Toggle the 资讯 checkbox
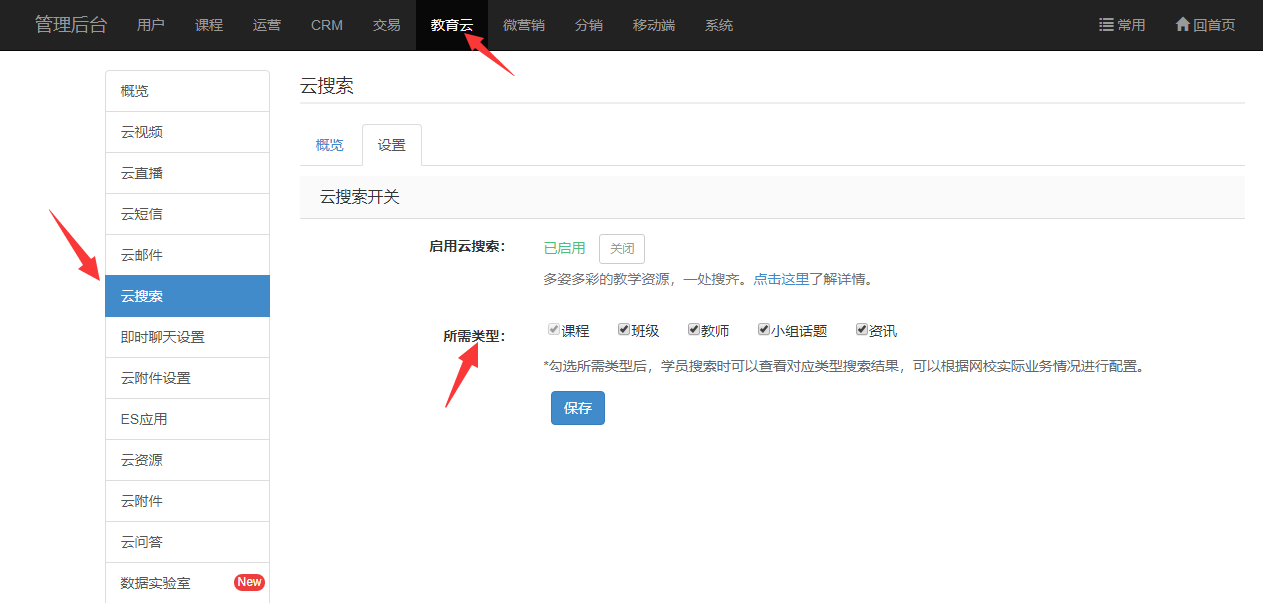The image size is (1263, 603). coord(862,330)
